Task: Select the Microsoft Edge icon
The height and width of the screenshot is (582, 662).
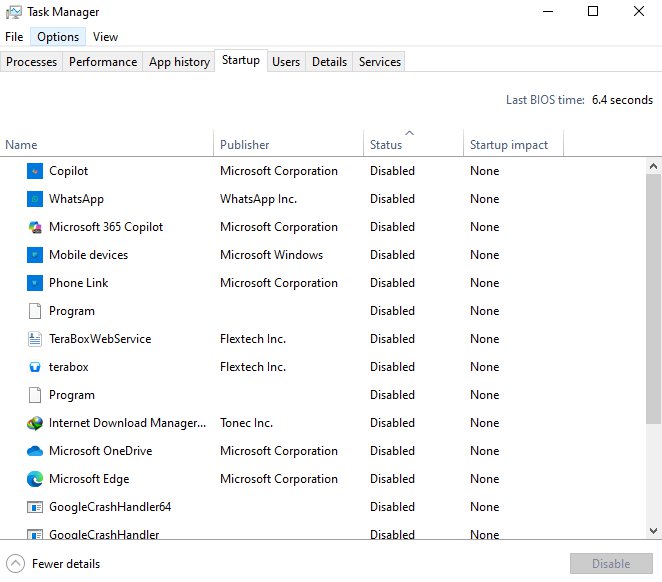Action: (35, 479)
